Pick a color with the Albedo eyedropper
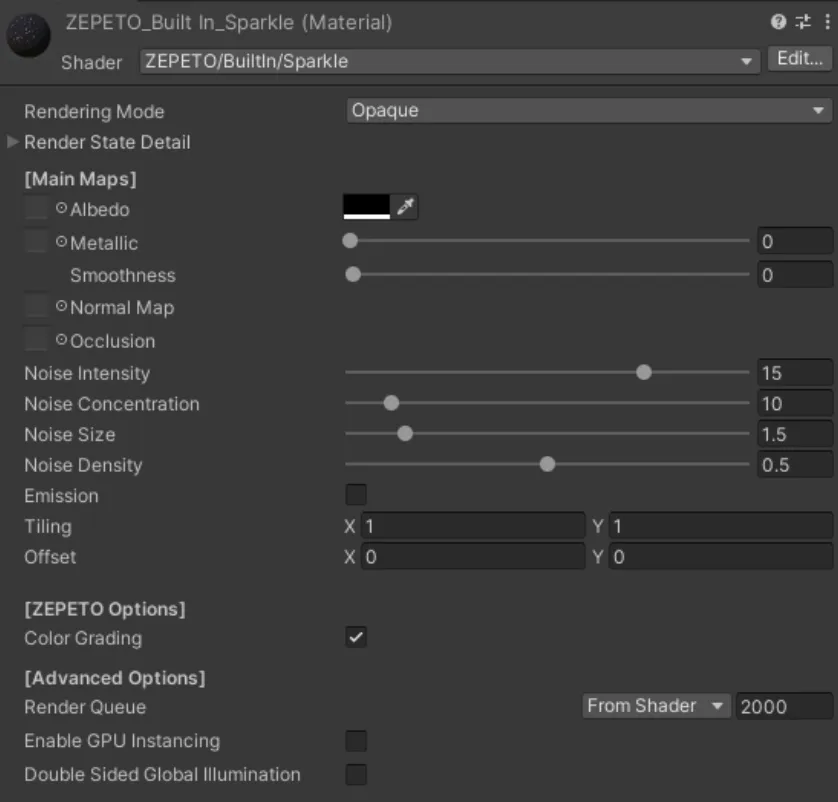Image resolution: width=838 pixels, height=802 pixels. click(x=405, y=207)
